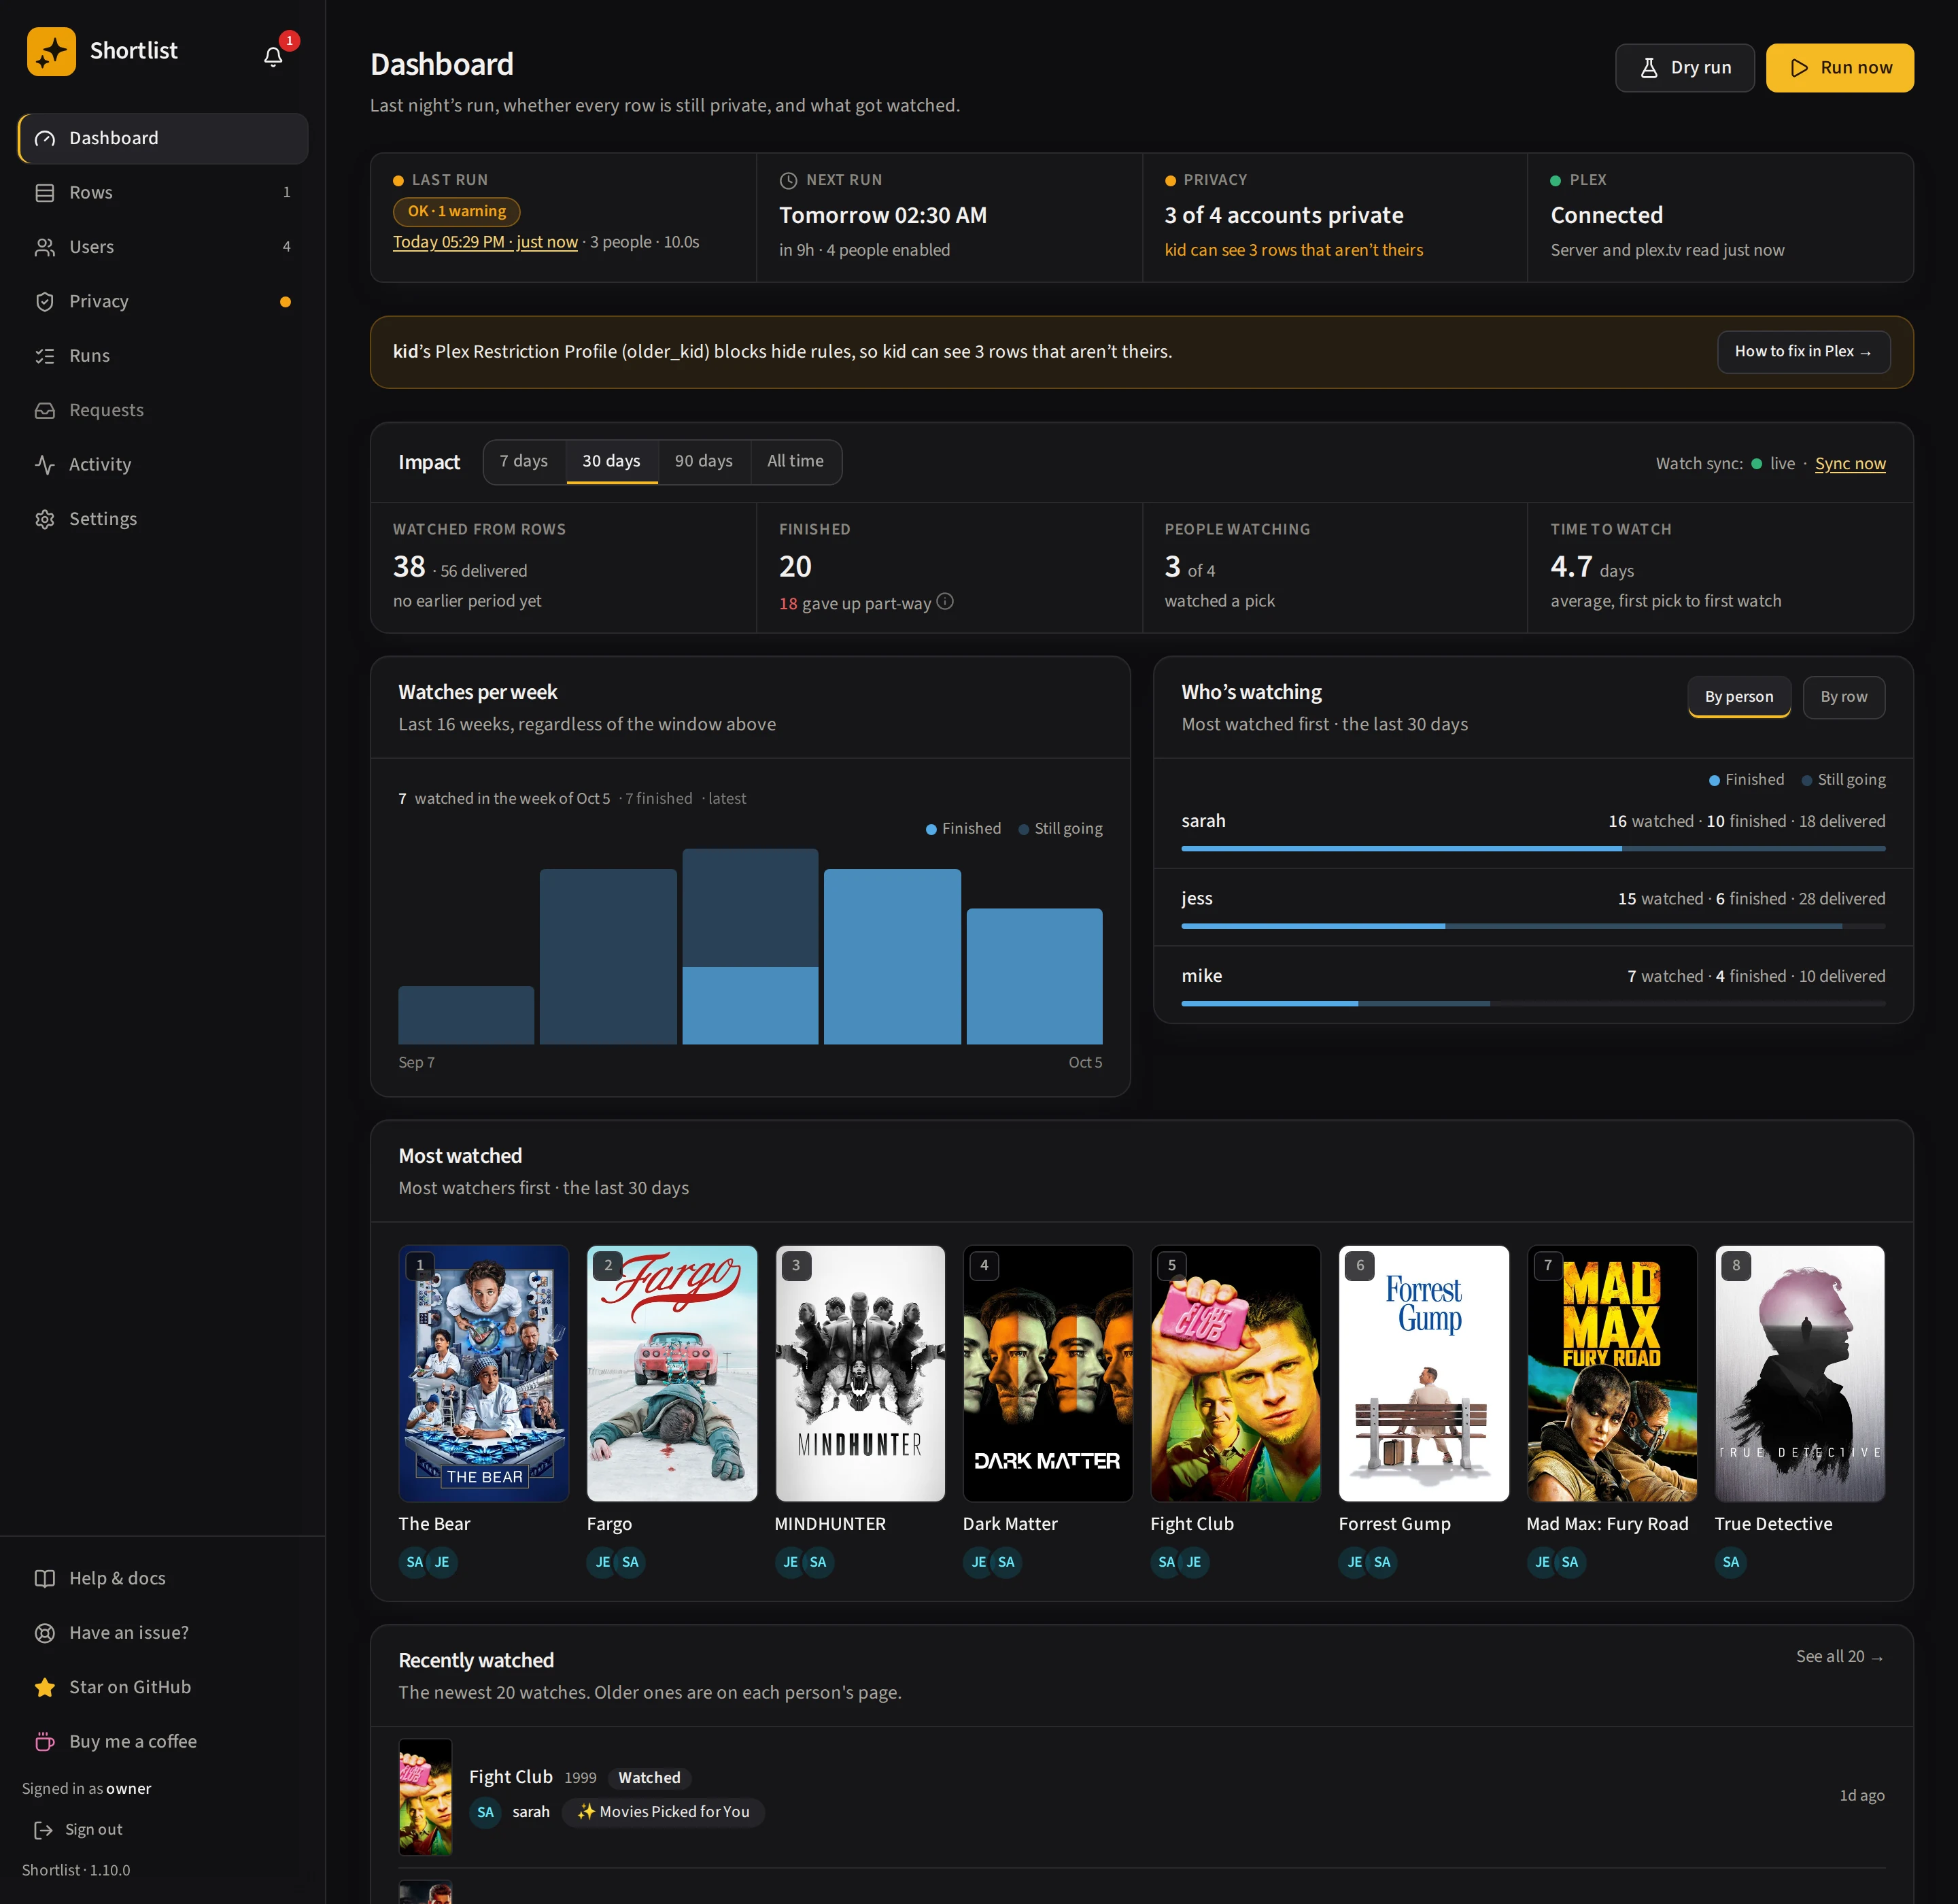Click the Privacy shield icon in sidebar
The width and height of the screenshot is (1958, 1904).
pyautogui.click(x=45, y=302)
